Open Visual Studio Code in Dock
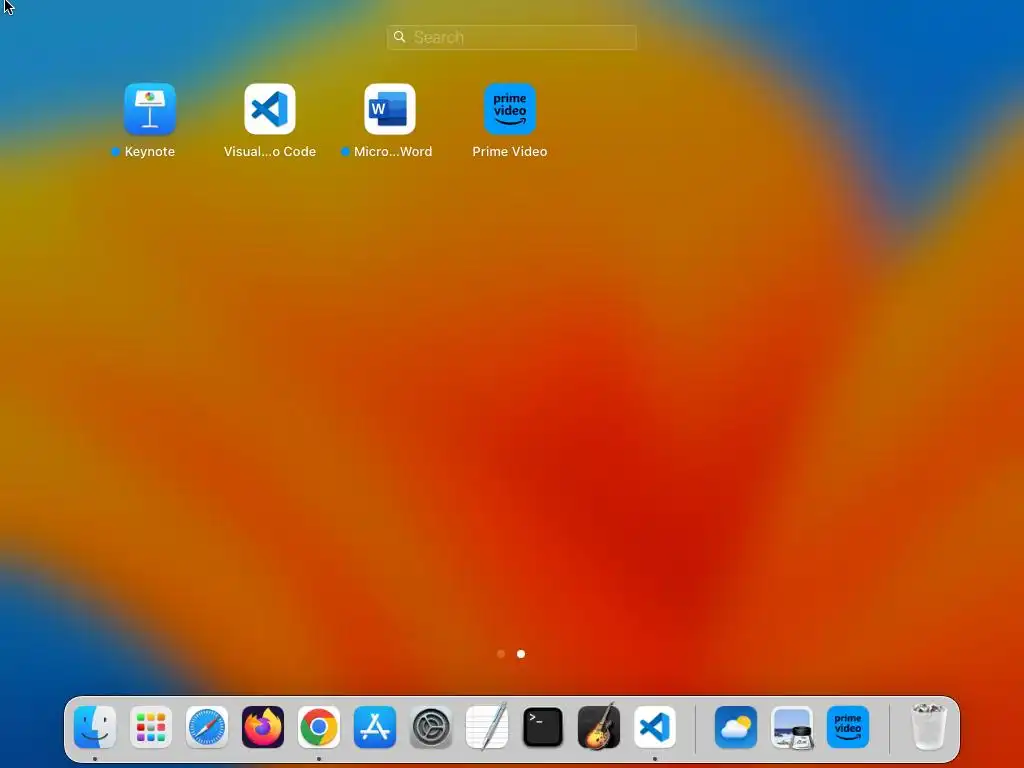 [655, 727]
